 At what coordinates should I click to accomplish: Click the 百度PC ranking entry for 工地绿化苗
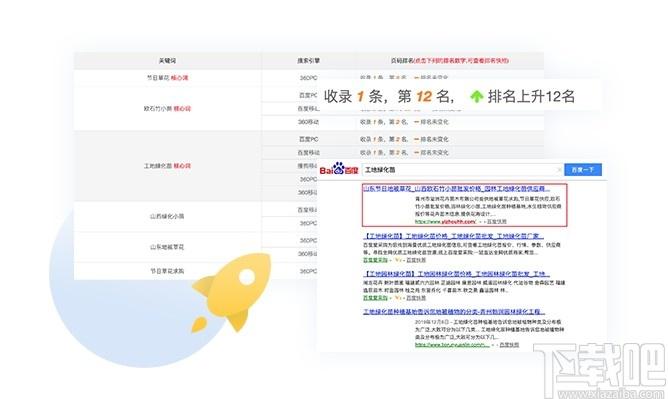pyautogui.click(x=403, y=139)
